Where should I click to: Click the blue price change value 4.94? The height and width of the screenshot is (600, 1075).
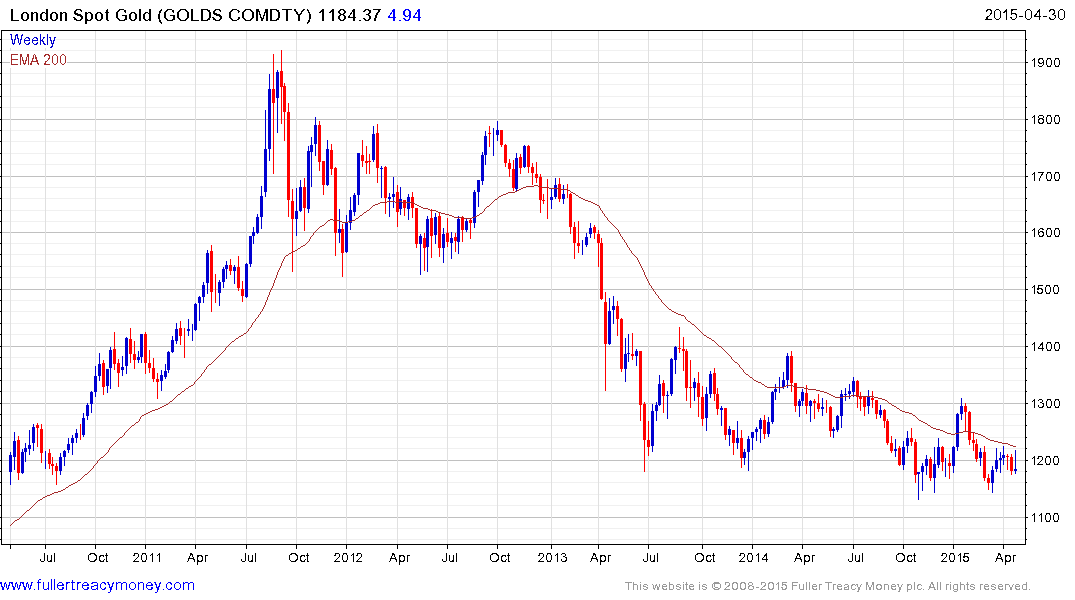tap(404, 15)
